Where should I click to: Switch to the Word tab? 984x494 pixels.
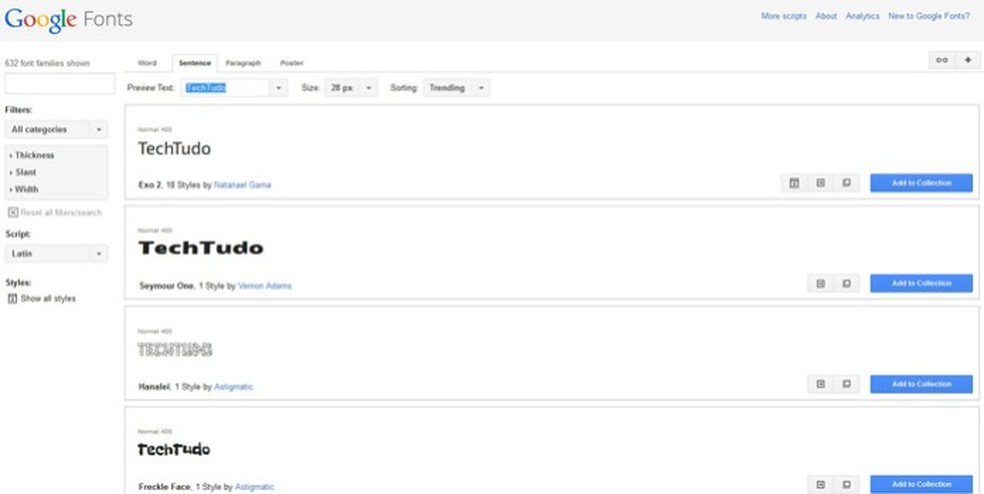[147, 63]
